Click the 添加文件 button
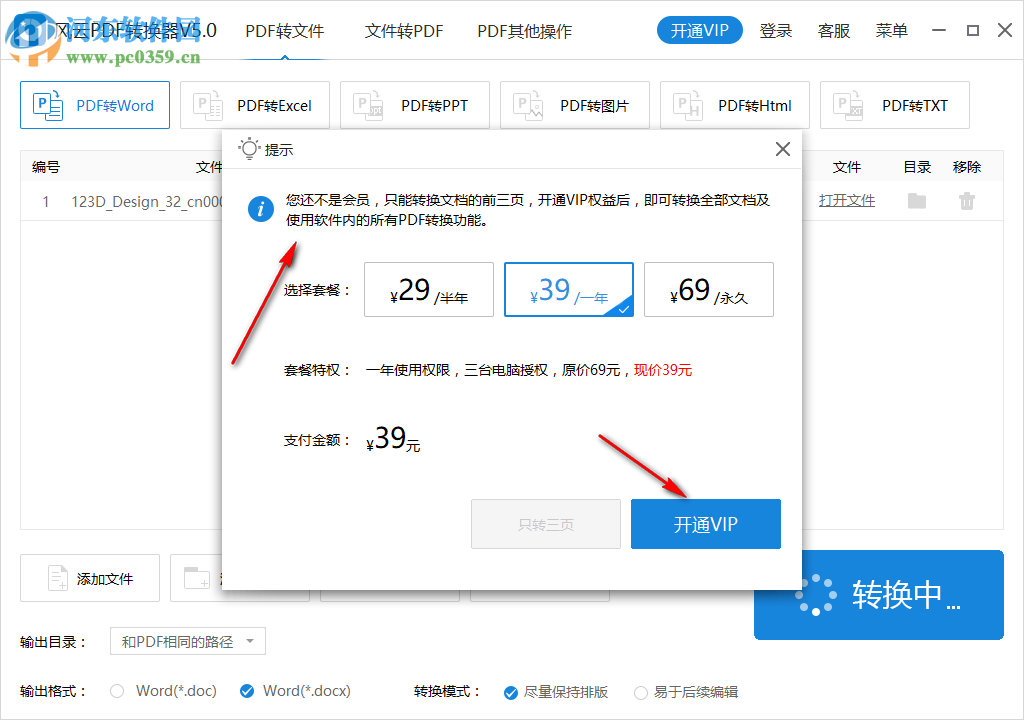Image resolution: width=1024 pixels, height=720 pixels. (x=89, y=577)
